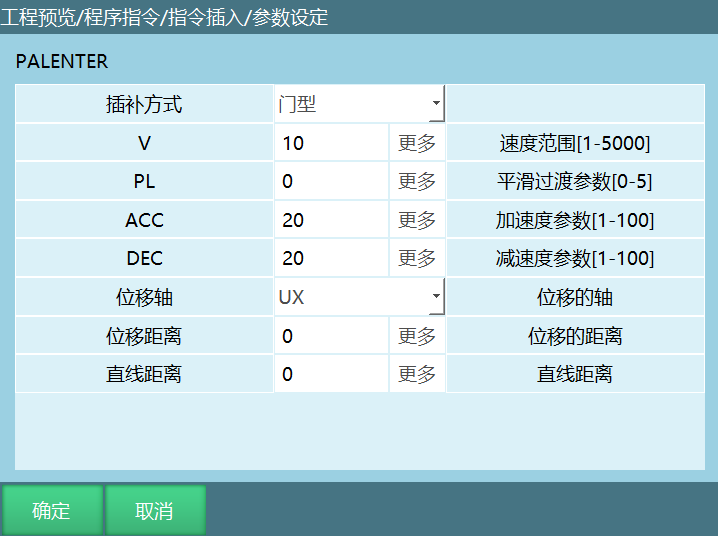Select the PL smoothing value field
This screenshot has height=536, width=718.
pos(331,181)
